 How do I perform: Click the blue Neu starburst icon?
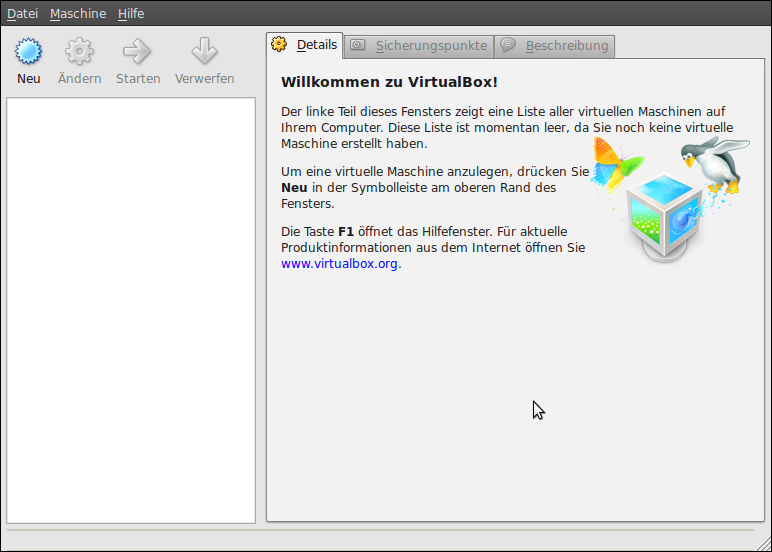[x=29, y=52]
